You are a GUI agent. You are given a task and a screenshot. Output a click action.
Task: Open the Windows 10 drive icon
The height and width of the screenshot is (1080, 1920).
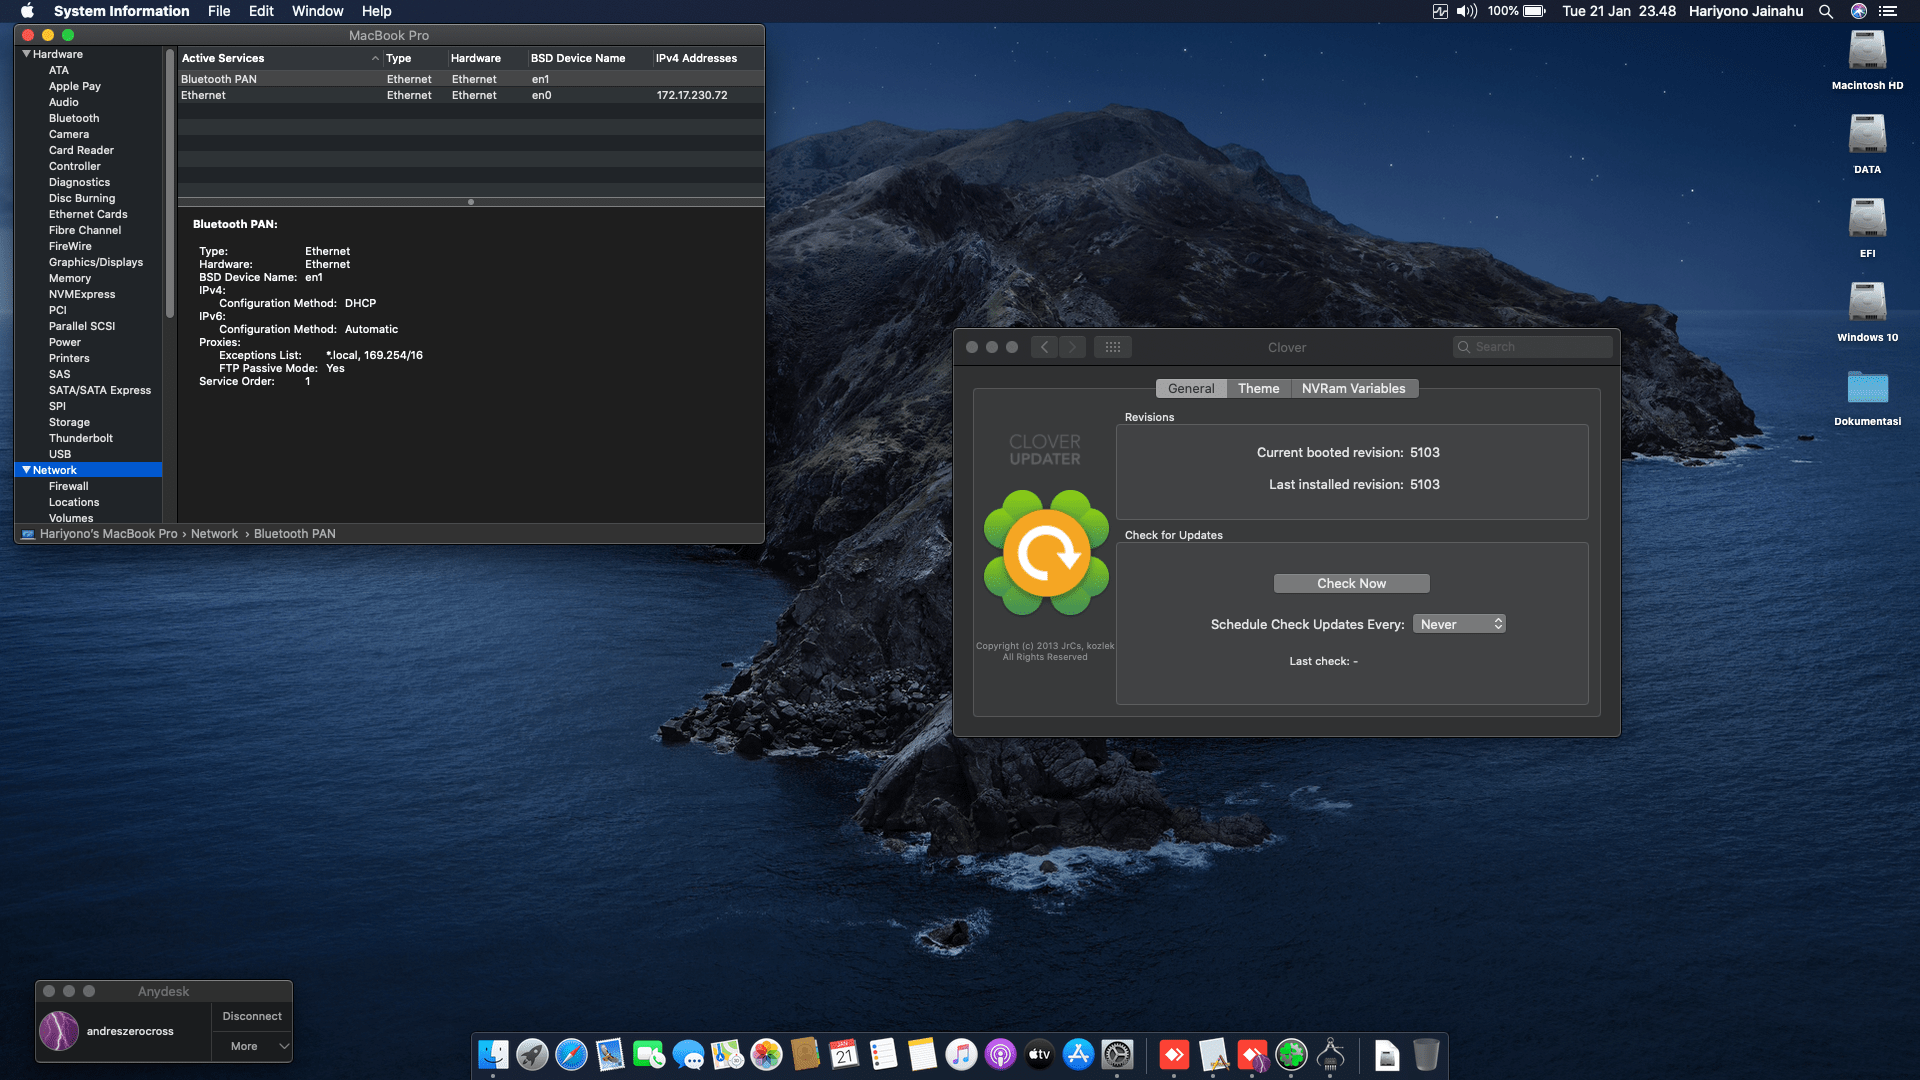point(1867,303)
